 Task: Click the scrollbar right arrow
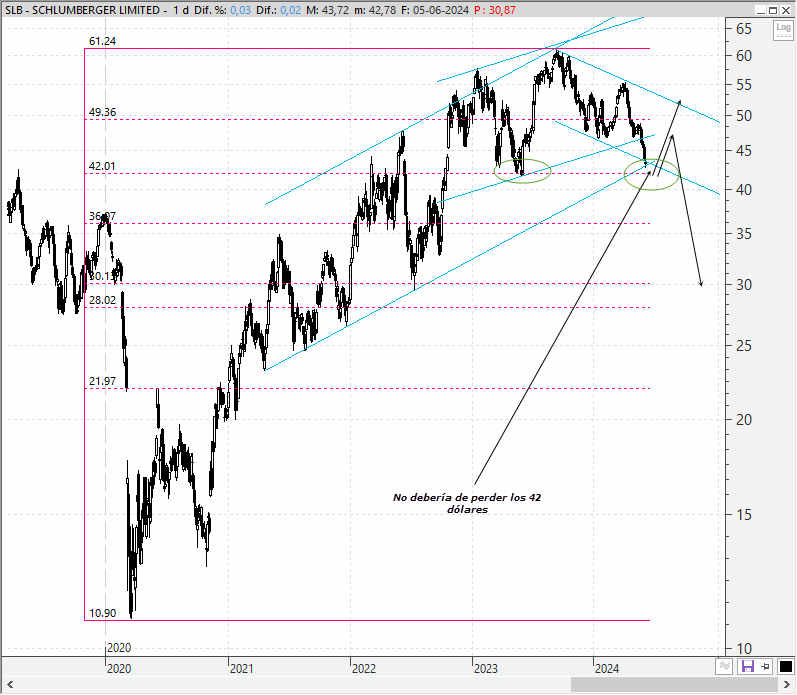(787, 685)
